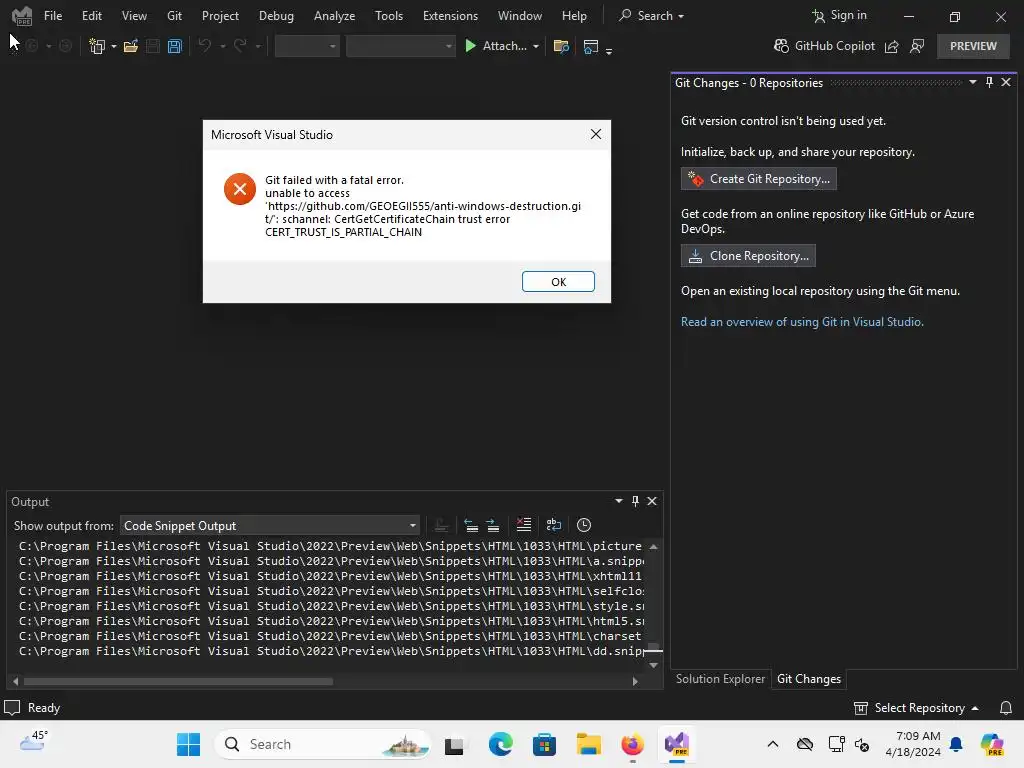Open Git overview link
The height and width of the screenshot is (768, 1024).
point(802,322)
